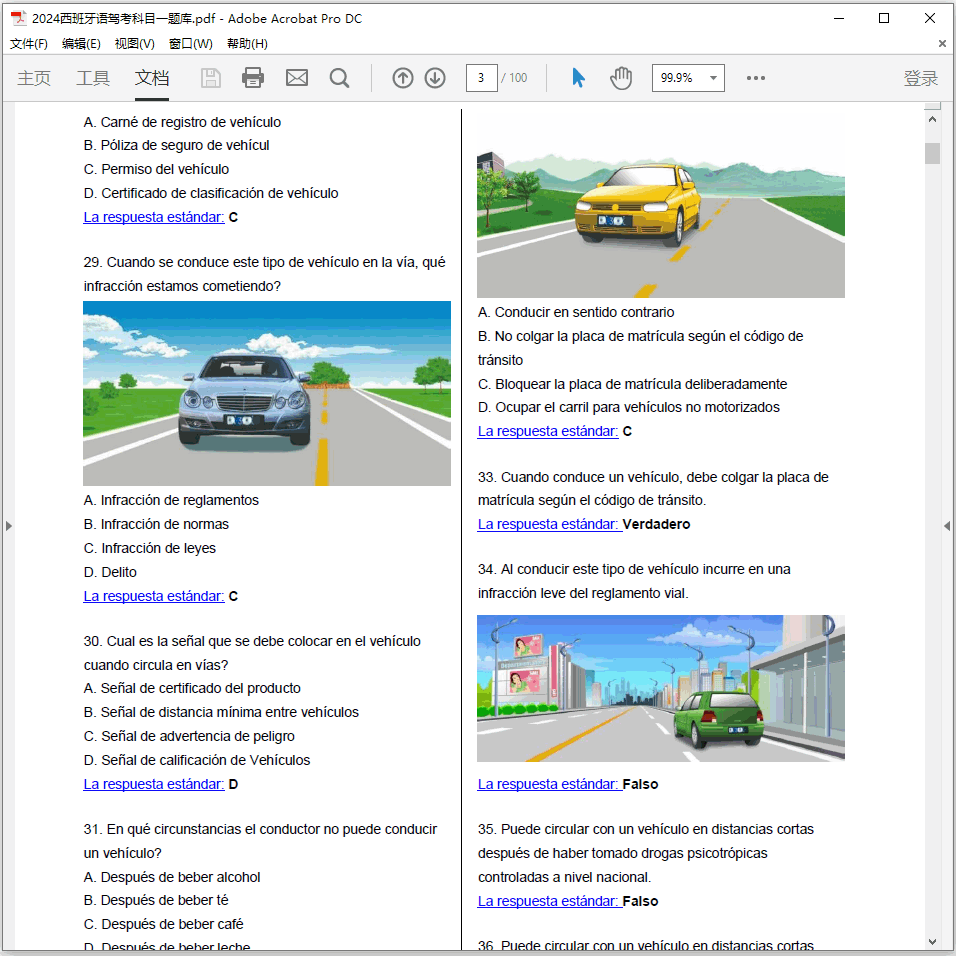Image resolution: width=956 pixels, height=956 pixels.
Task: Go to previous page with up arrow
Action: [x=403, y=78]
